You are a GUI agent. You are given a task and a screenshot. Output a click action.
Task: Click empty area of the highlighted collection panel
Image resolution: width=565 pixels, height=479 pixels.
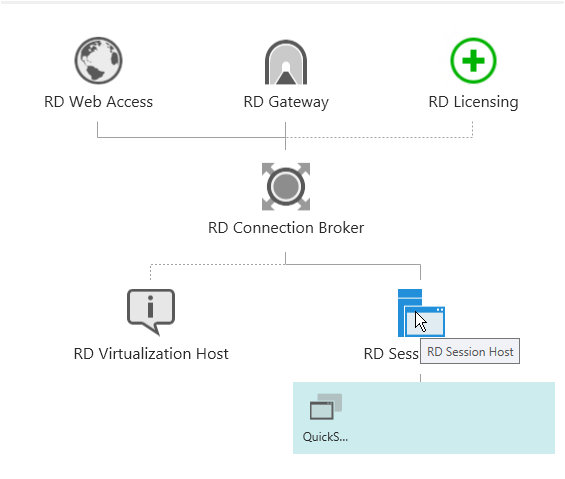tap(450, 418)
